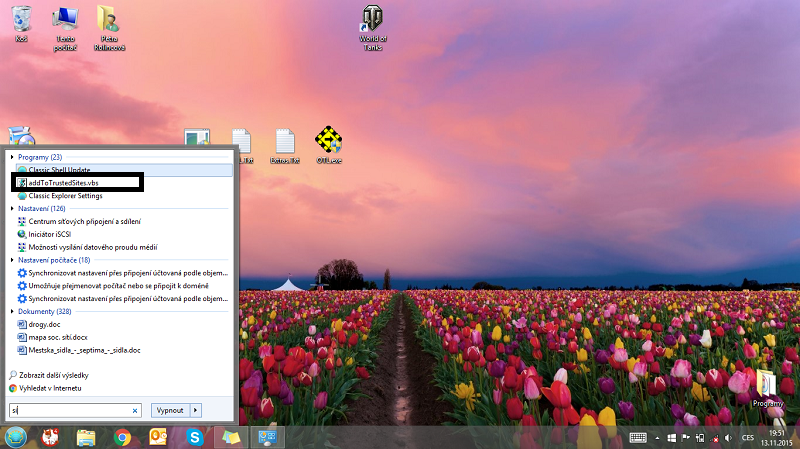Viewport: 800px width, 449px height.
Task: Open Iniciátor iSCSI result
Action: tap(123, 234)
